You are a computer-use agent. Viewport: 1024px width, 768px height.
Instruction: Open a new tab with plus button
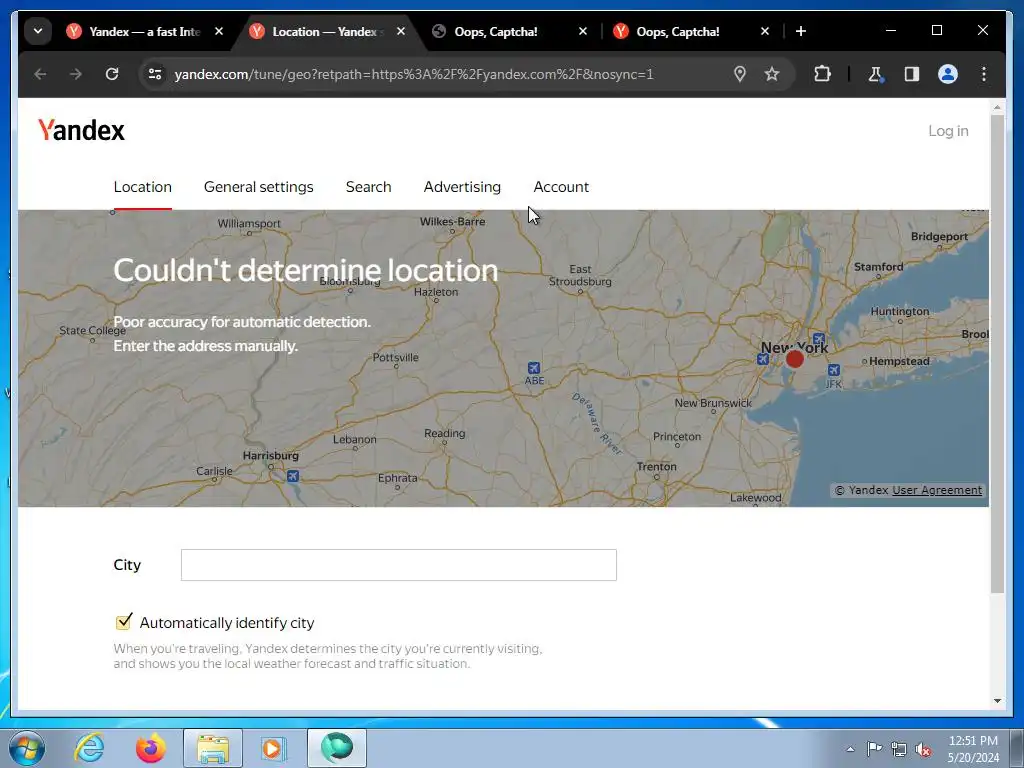801,31
